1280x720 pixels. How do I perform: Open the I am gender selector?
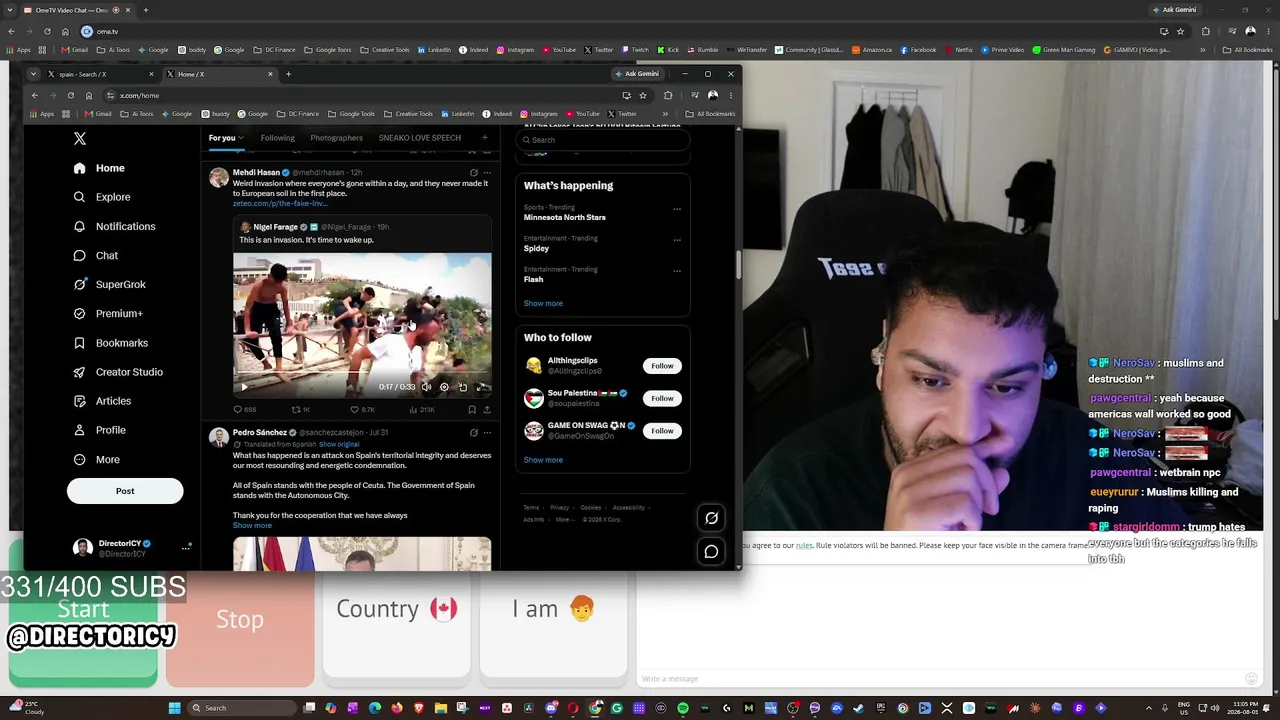coord(553,609)
